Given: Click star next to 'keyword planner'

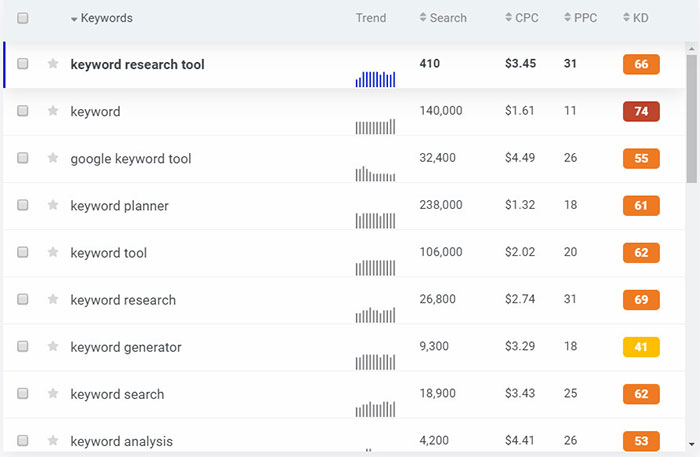Looking at the screenshot, I should tap(53, 205).
